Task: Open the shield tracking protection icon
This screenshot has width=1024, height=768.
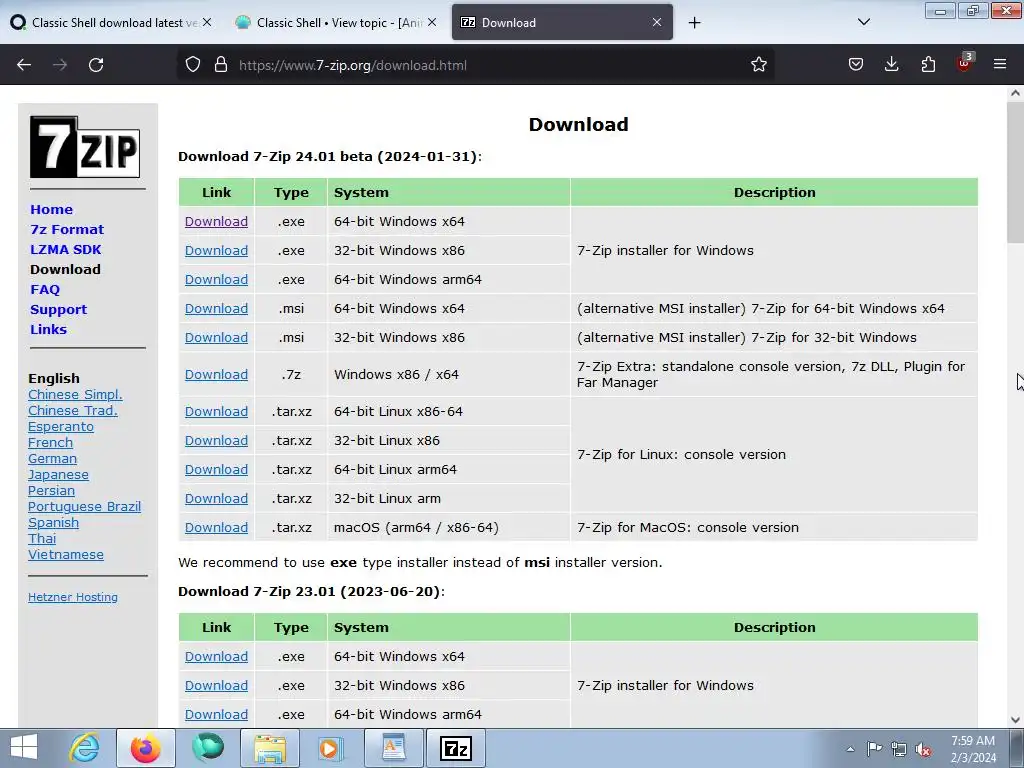Action: [193, 64]
